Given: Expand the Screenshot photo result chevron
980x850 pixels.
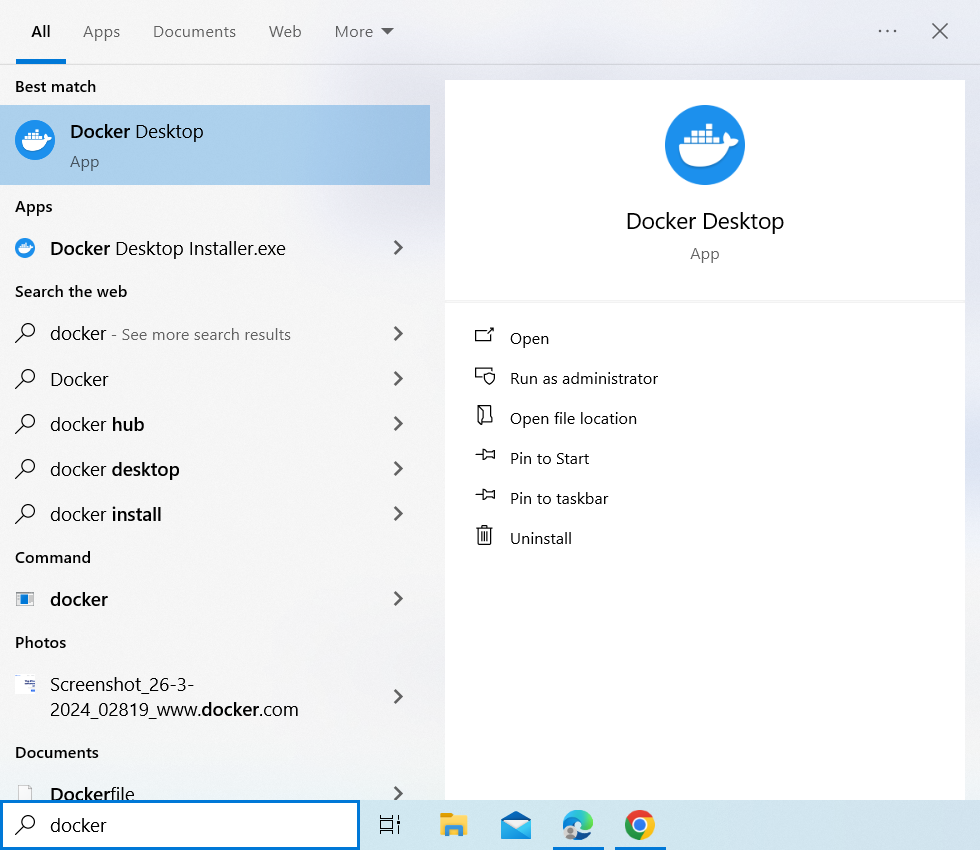Looking at the screenshot, I should click(398, 697).
